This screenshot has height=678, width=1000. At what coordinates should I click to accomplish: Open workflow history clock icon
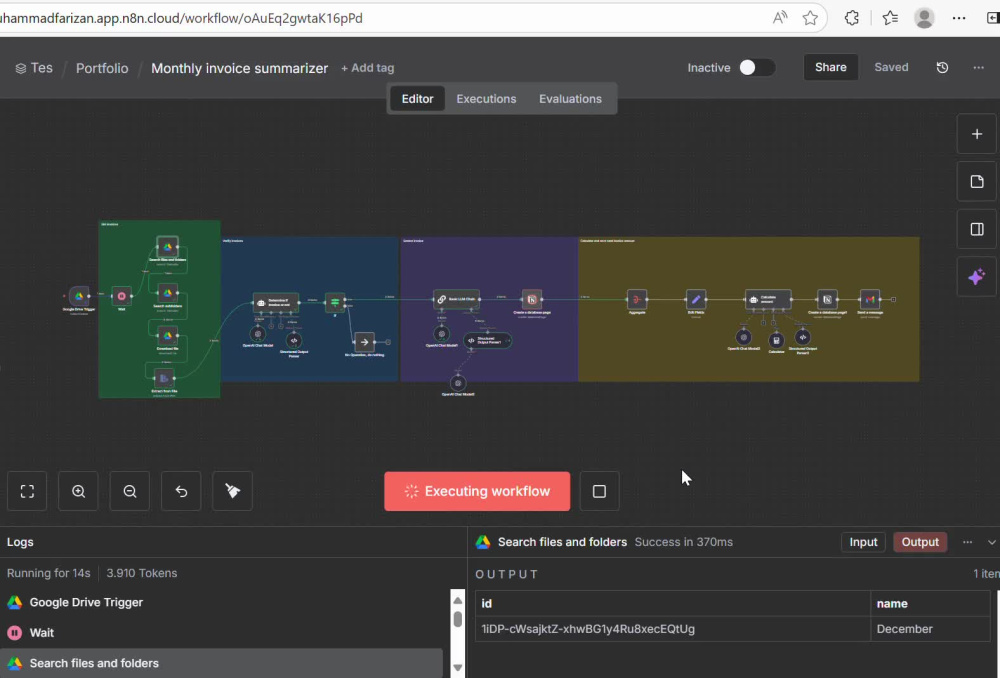[942, 68]
